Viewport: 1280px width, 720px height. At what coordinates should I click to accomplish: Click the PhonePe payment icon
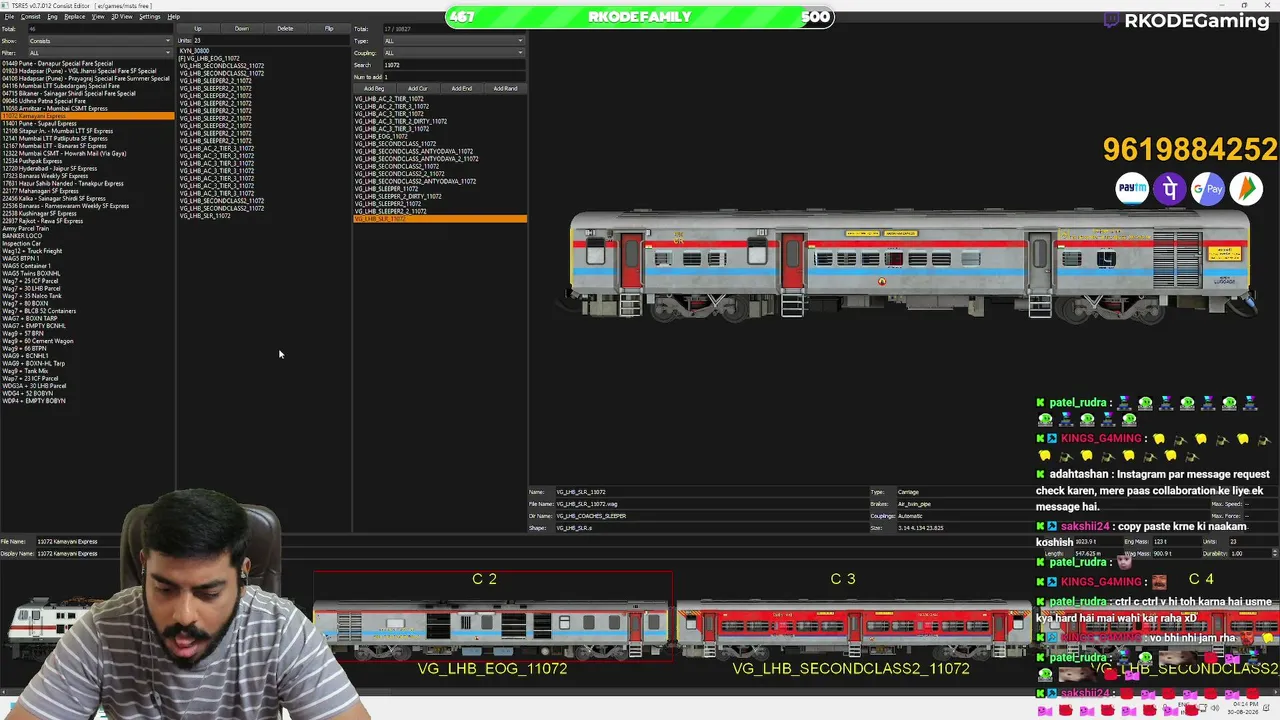tap(1170, 188)
